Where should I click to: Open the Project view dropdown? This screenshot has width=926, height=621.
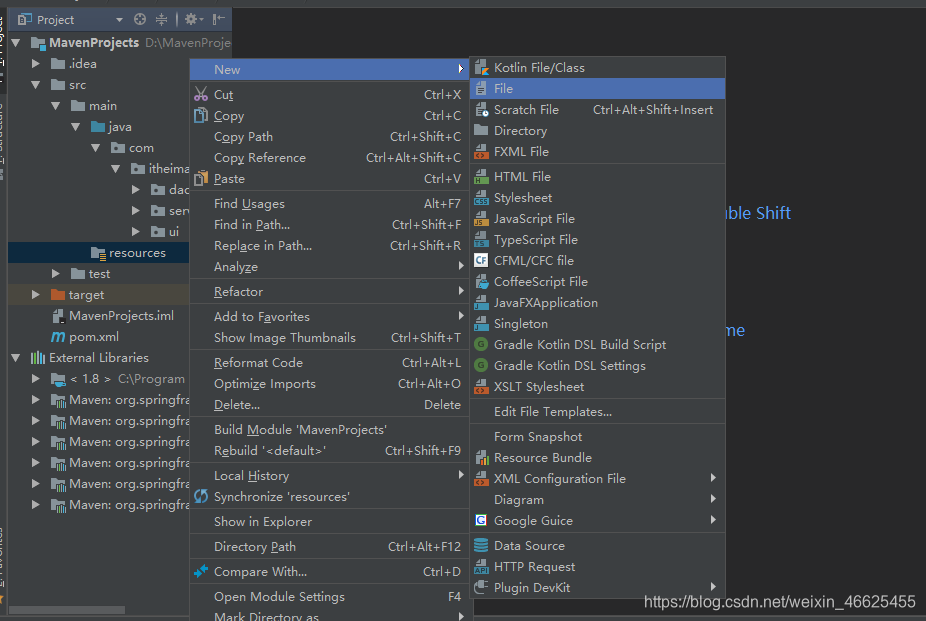point(119,20)
